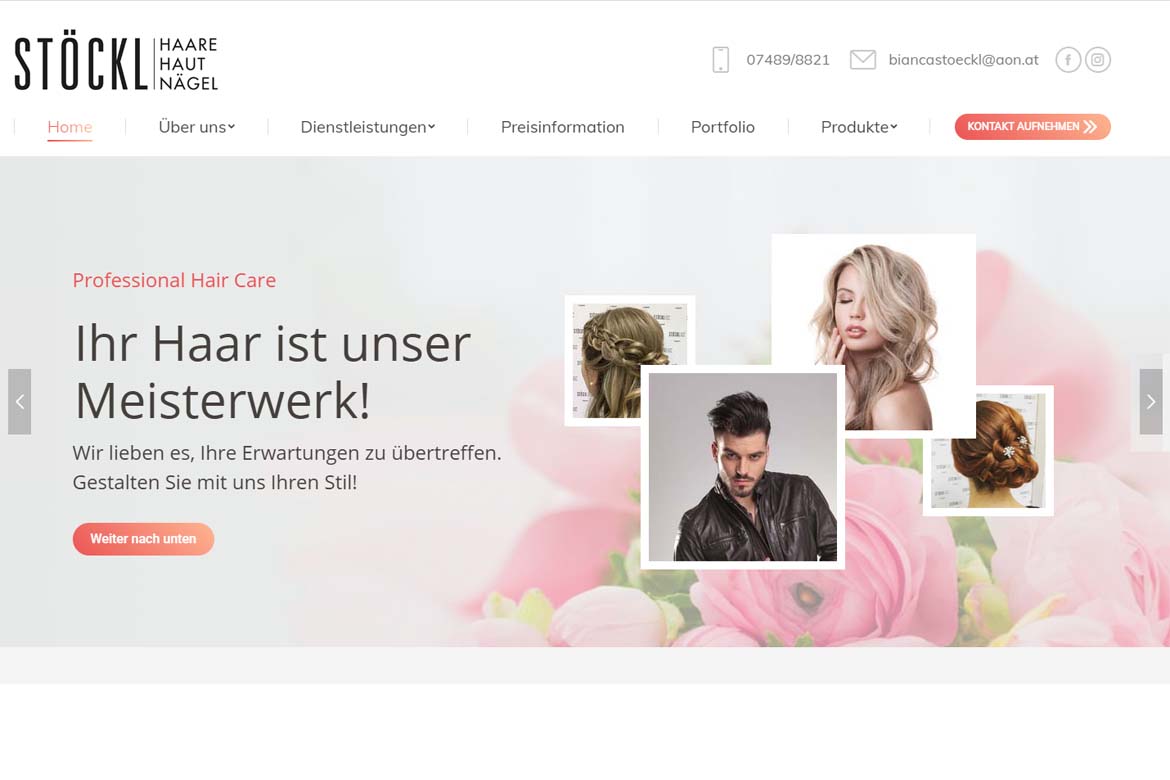The image size is (1170, 780).
Task: Click the Weiter nach unten button
Action: point(143,539)
